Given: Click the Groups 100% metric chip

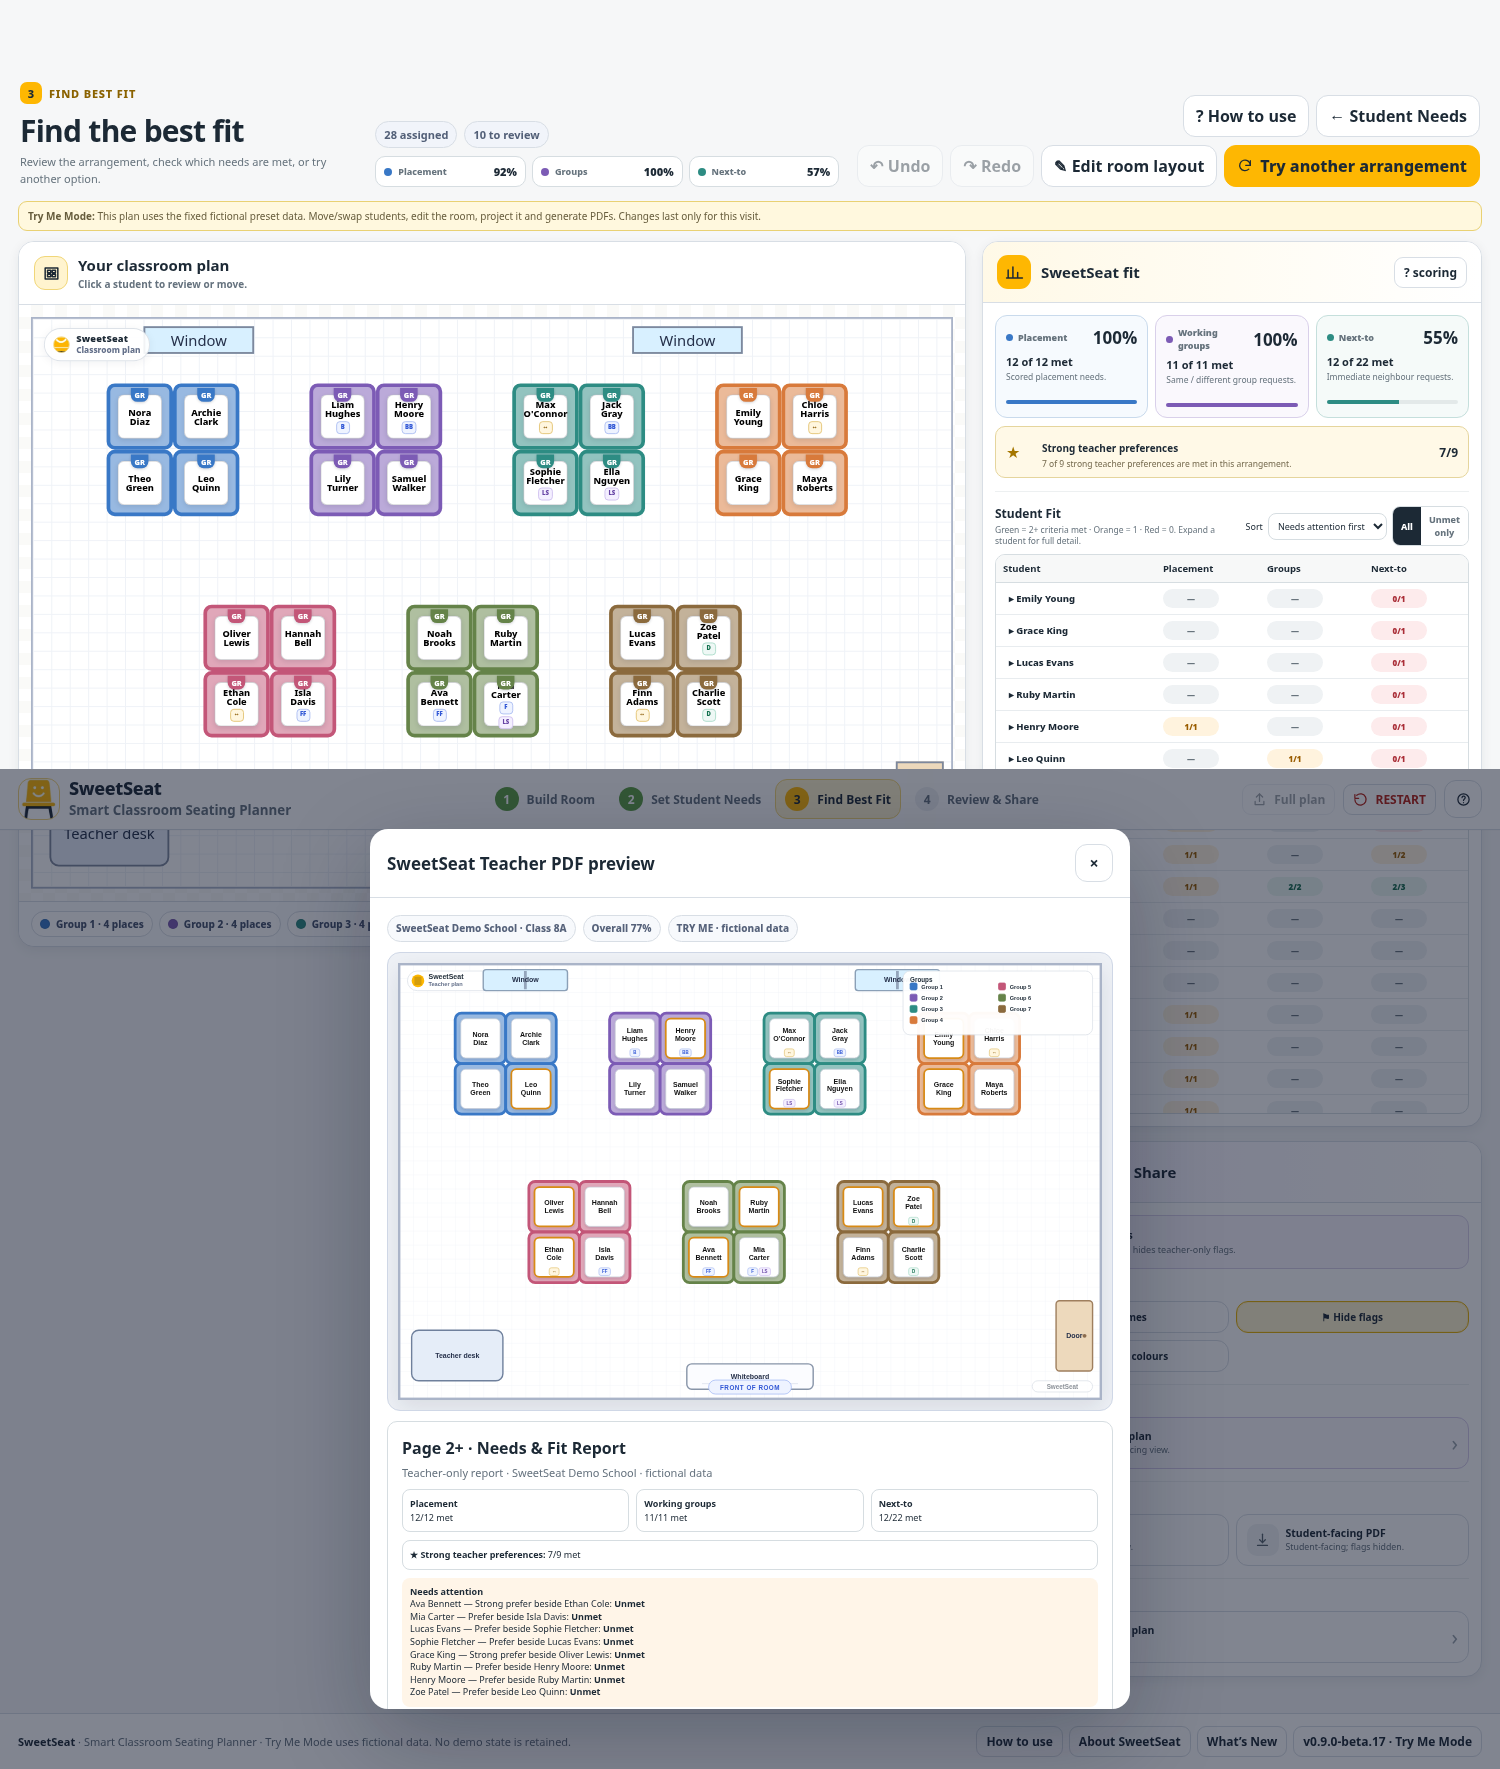Looking at the screenshot, I should [608, 172].
